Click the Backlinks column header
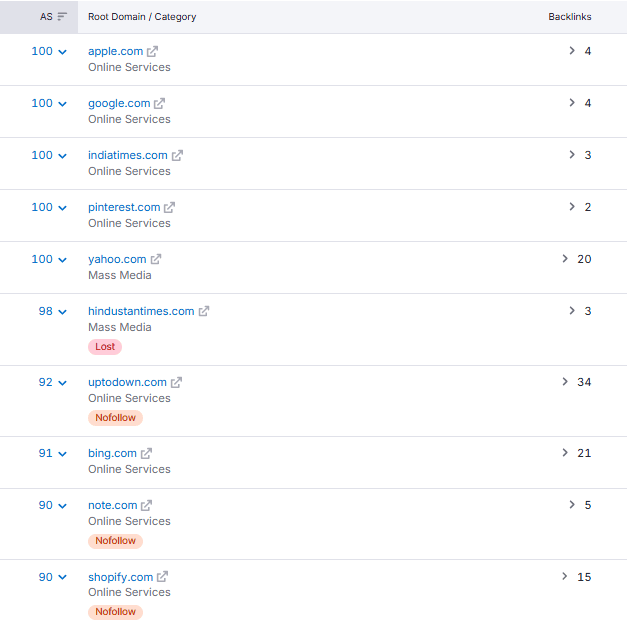Screen dimensions: 627x624 pos(570,17)
